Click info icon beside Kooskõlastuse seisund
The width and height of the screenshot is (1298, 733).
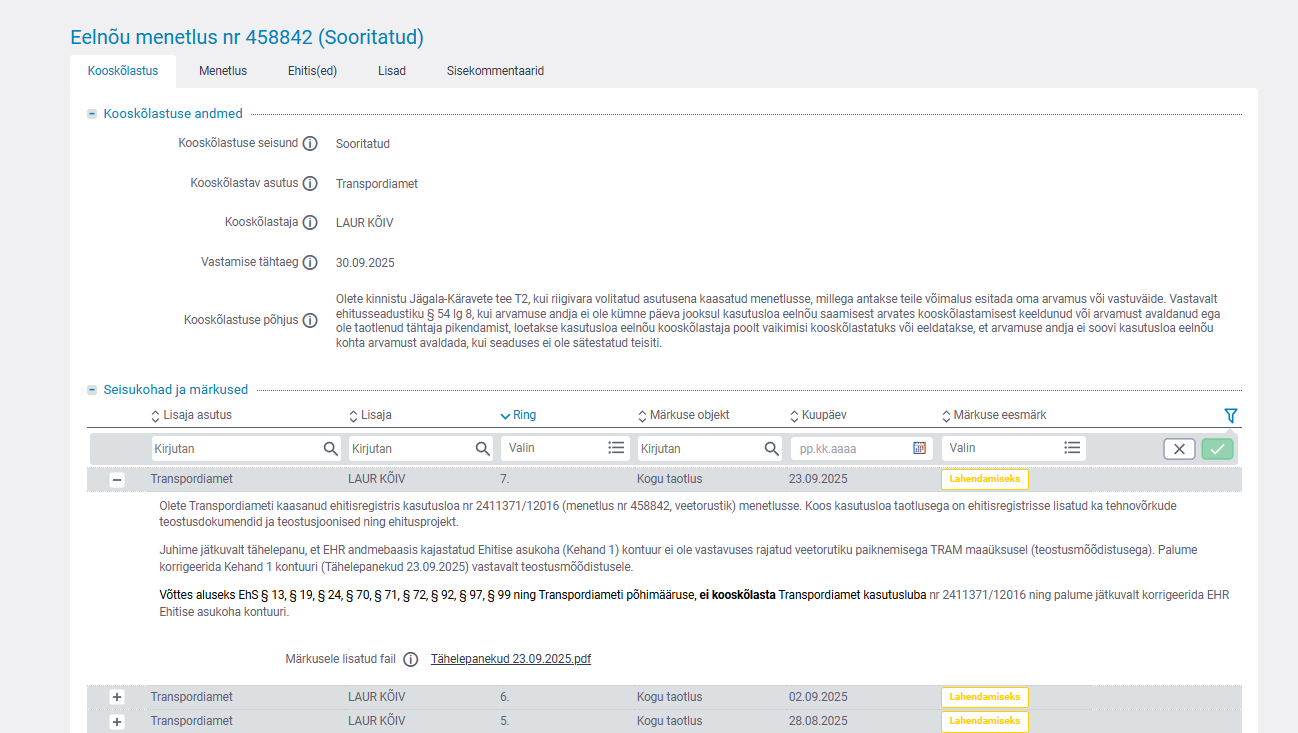[310, 143]
